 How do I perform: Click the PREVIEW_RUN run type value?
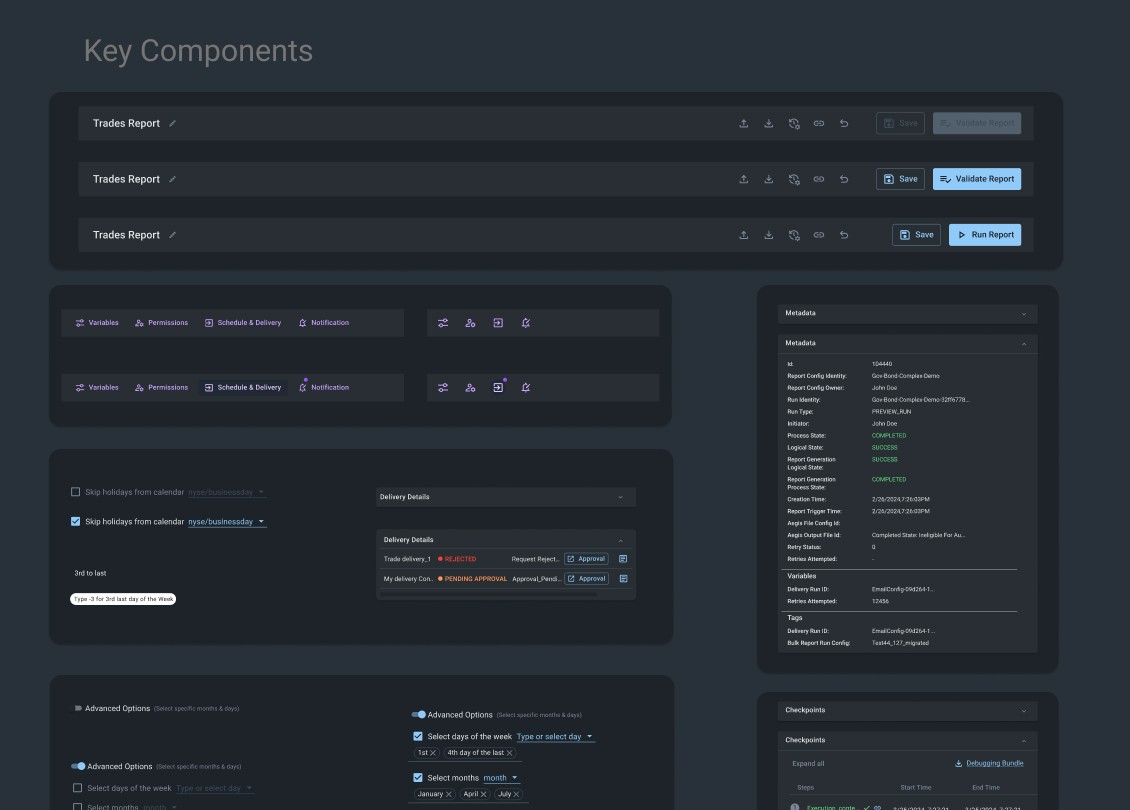point(891,411)
